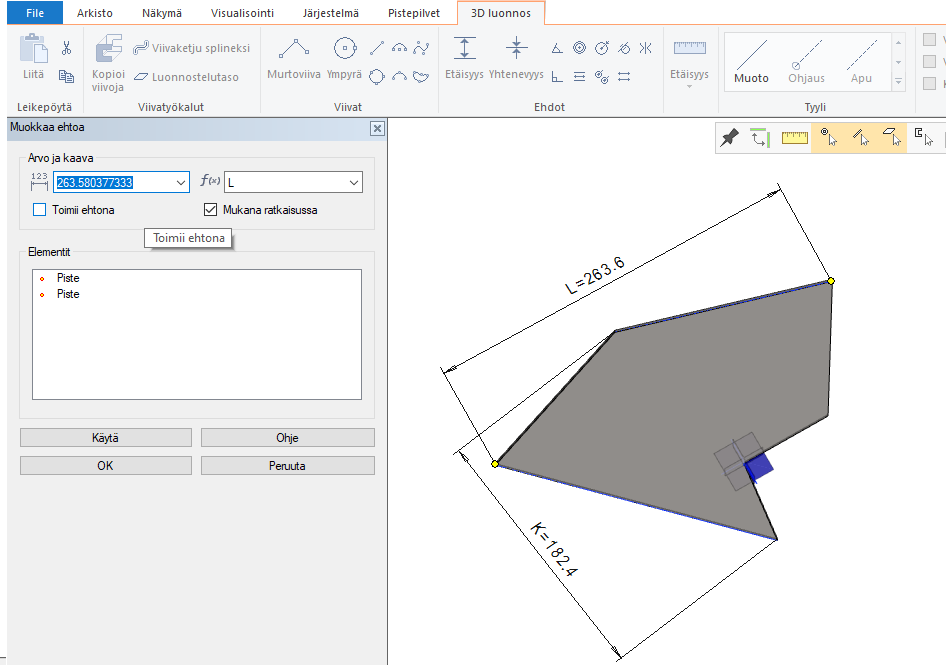Click the scissors cut icon

point(66,48)
